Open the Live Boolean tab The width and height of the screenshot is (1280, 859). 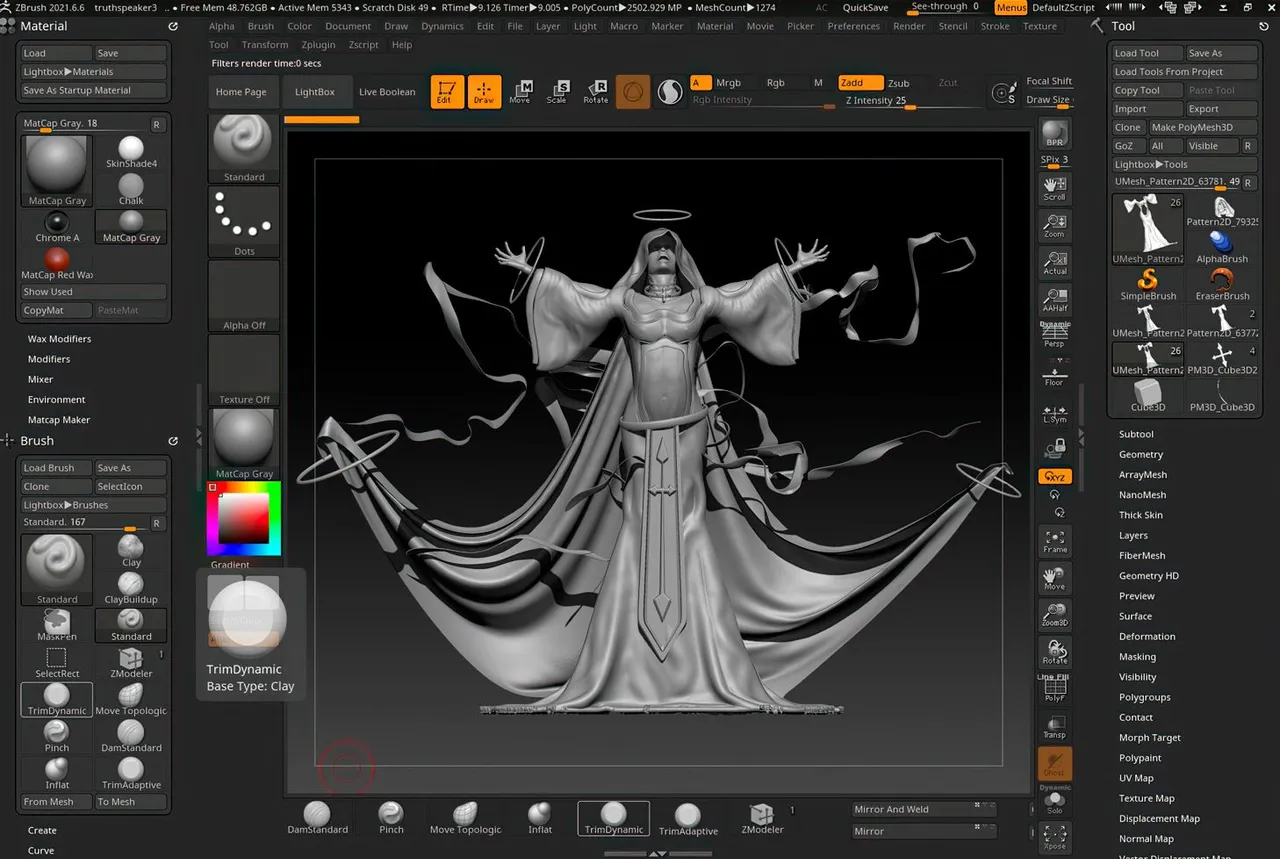387,92
